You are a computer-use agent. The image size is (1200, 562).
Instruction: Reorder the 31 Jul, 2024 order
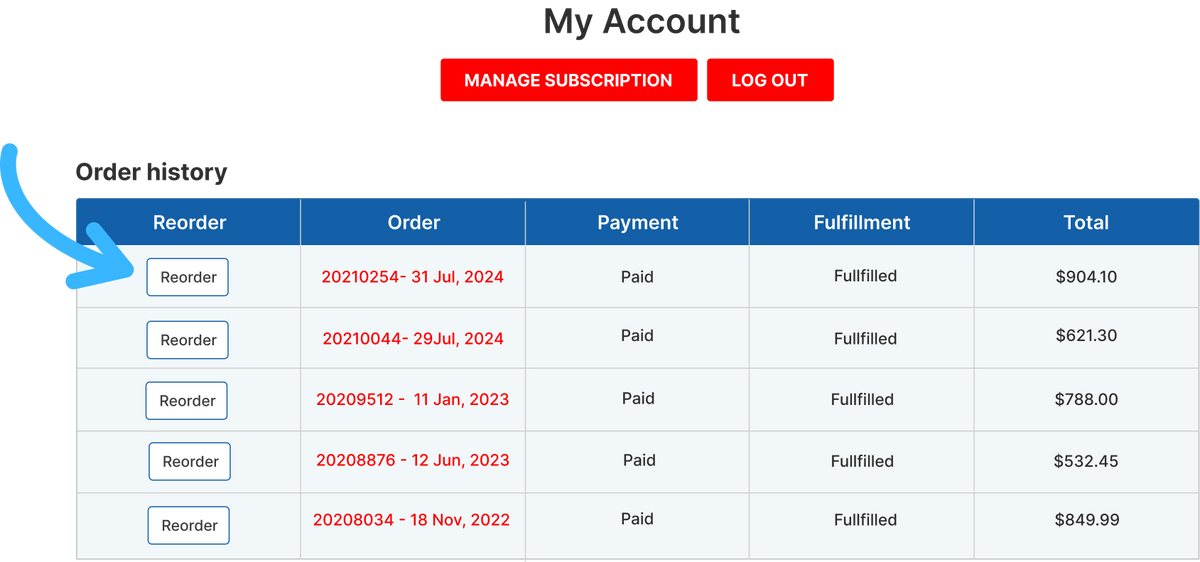click(188, 277)
